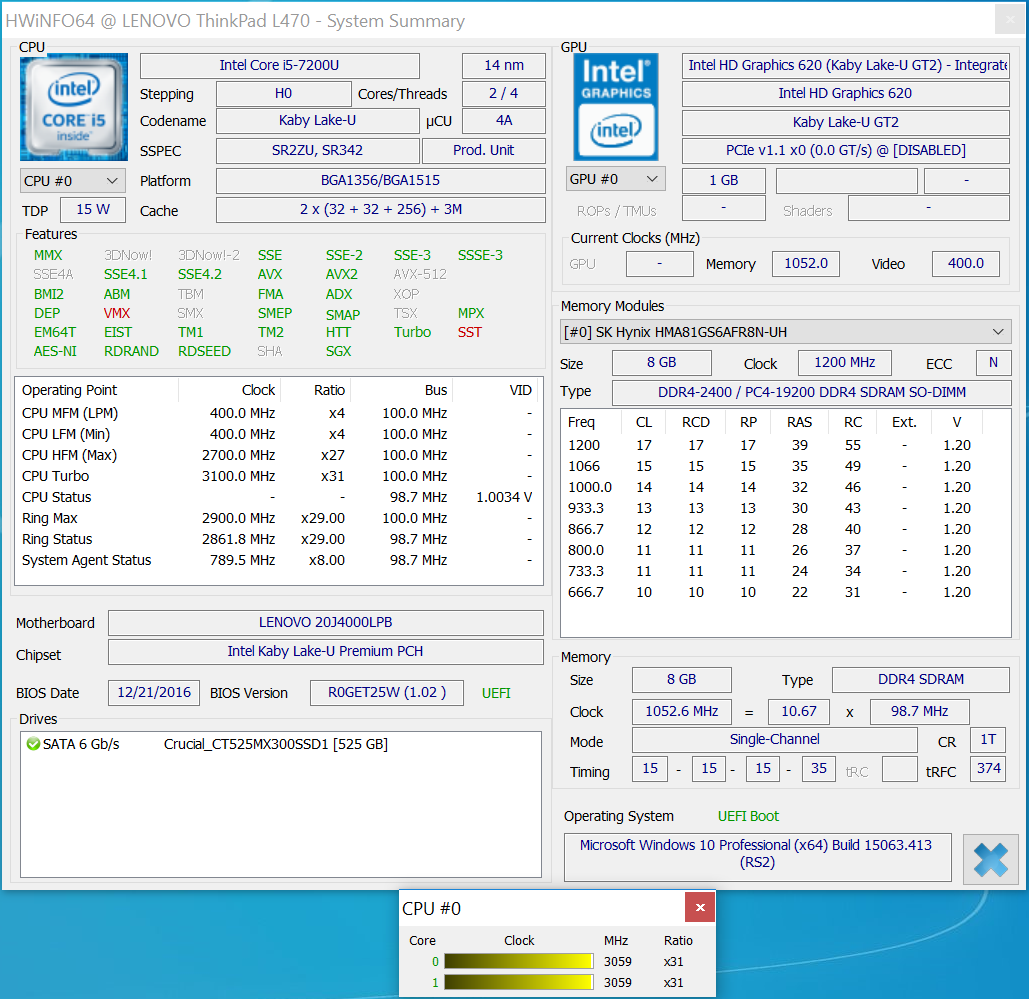Click the LENOVO 20J4000LPB motherboard field
Viewport: 1029px width, 999px height.
(326, 622)
